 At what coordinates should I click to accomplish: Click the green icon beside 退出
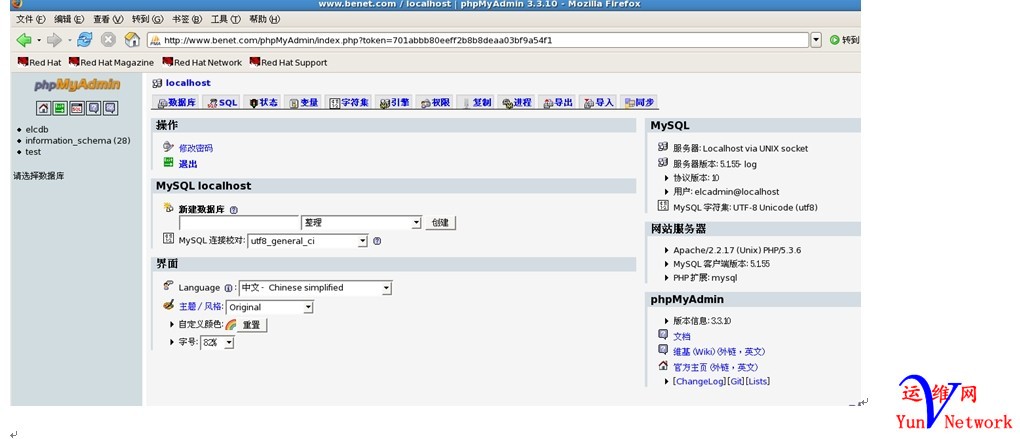(x=168, y=163)
